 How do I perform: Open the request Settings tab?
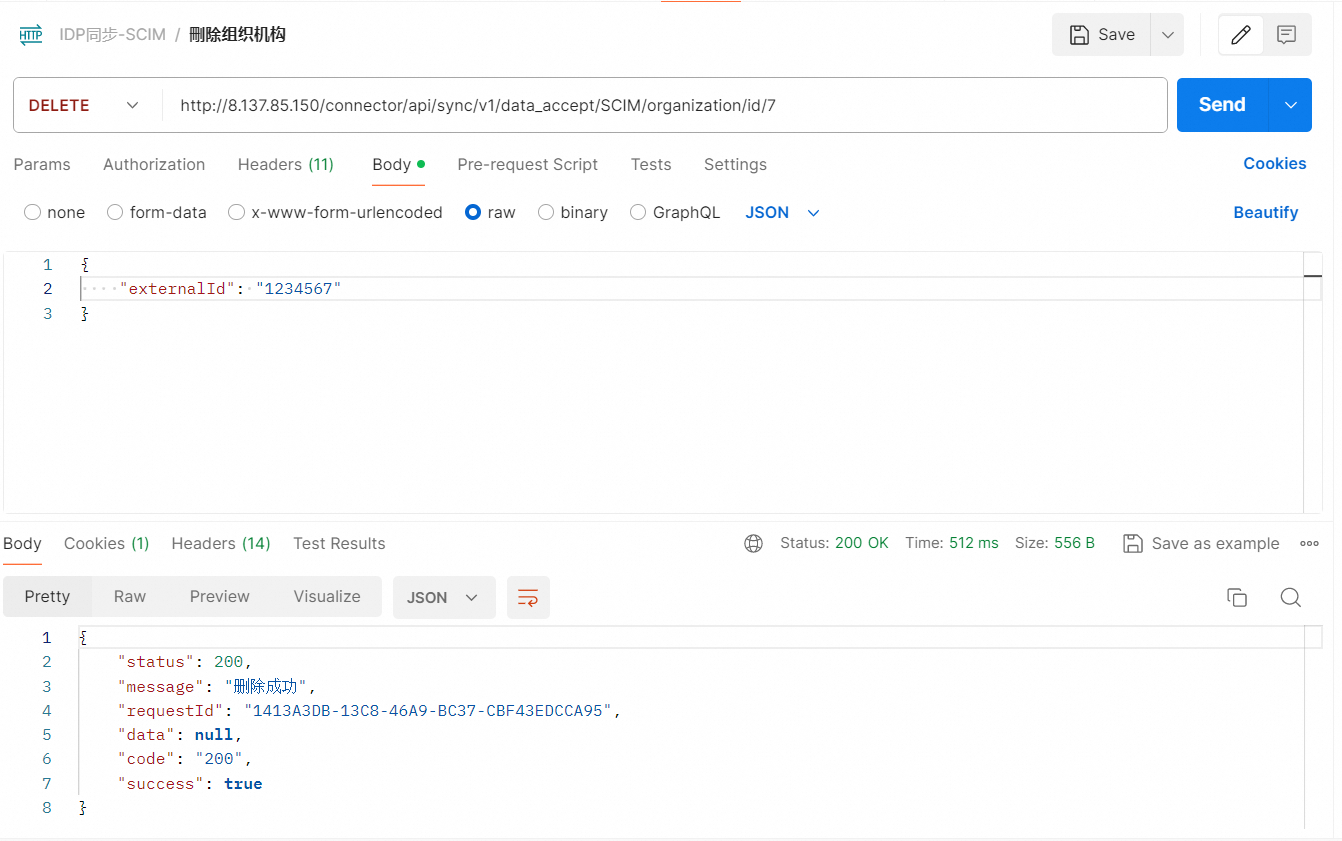click(x=735, y=164)
